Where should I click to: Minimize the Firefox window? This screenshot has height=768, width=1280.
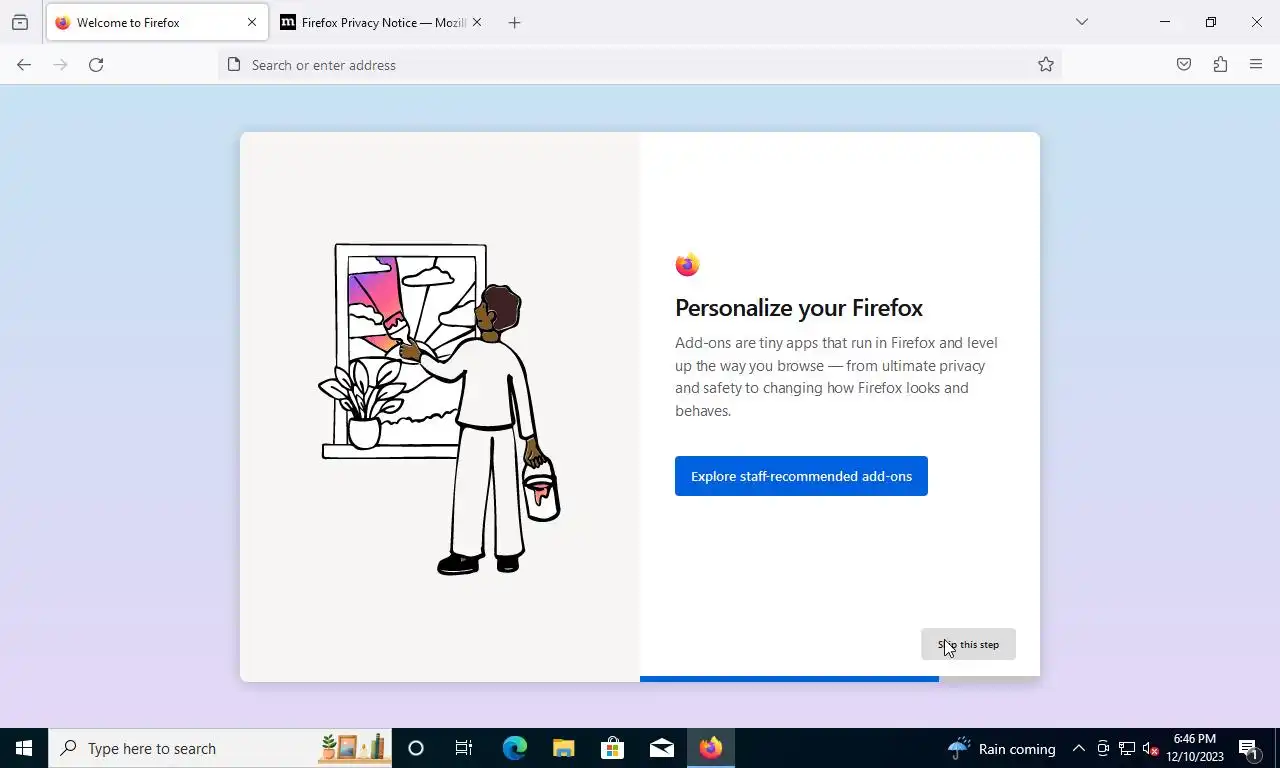tap(1164, 22)
